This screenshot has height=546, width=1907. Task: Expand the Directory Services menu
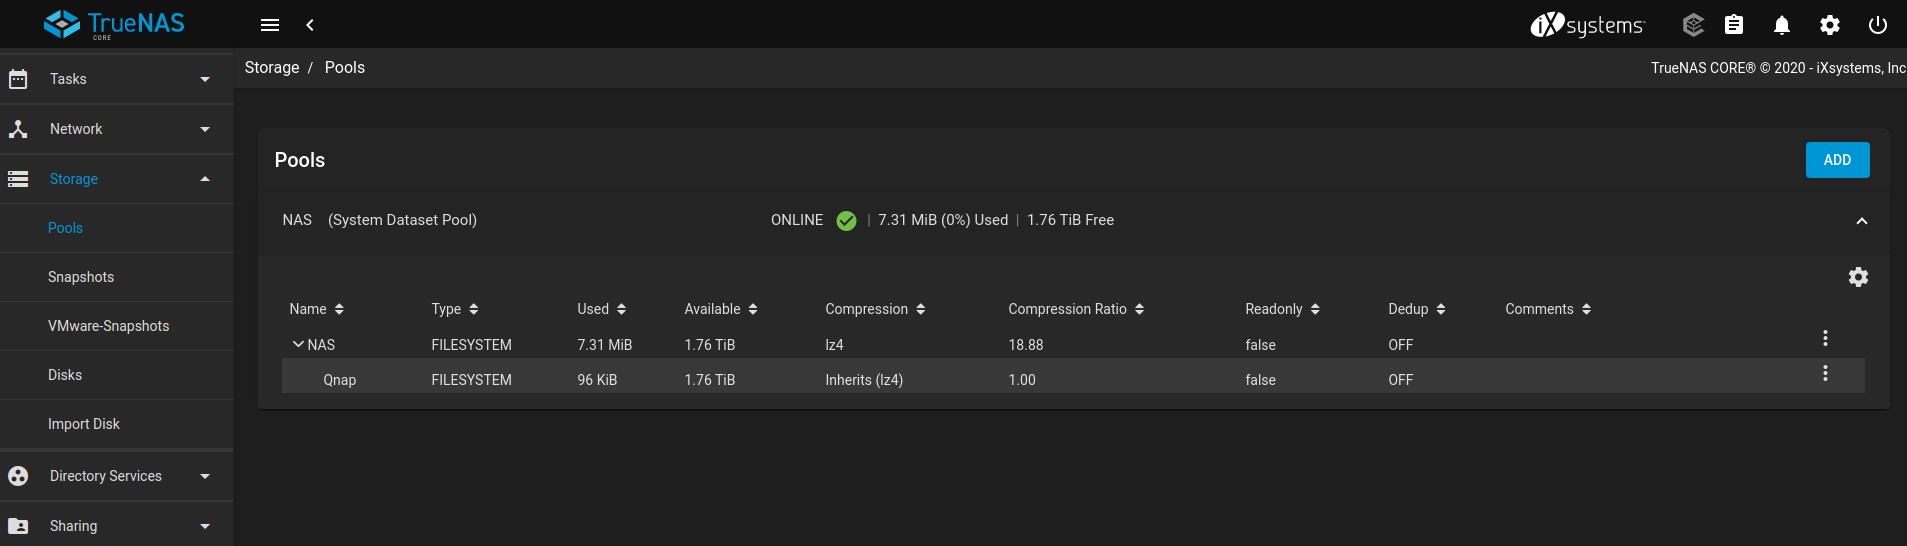pos(116,476)
